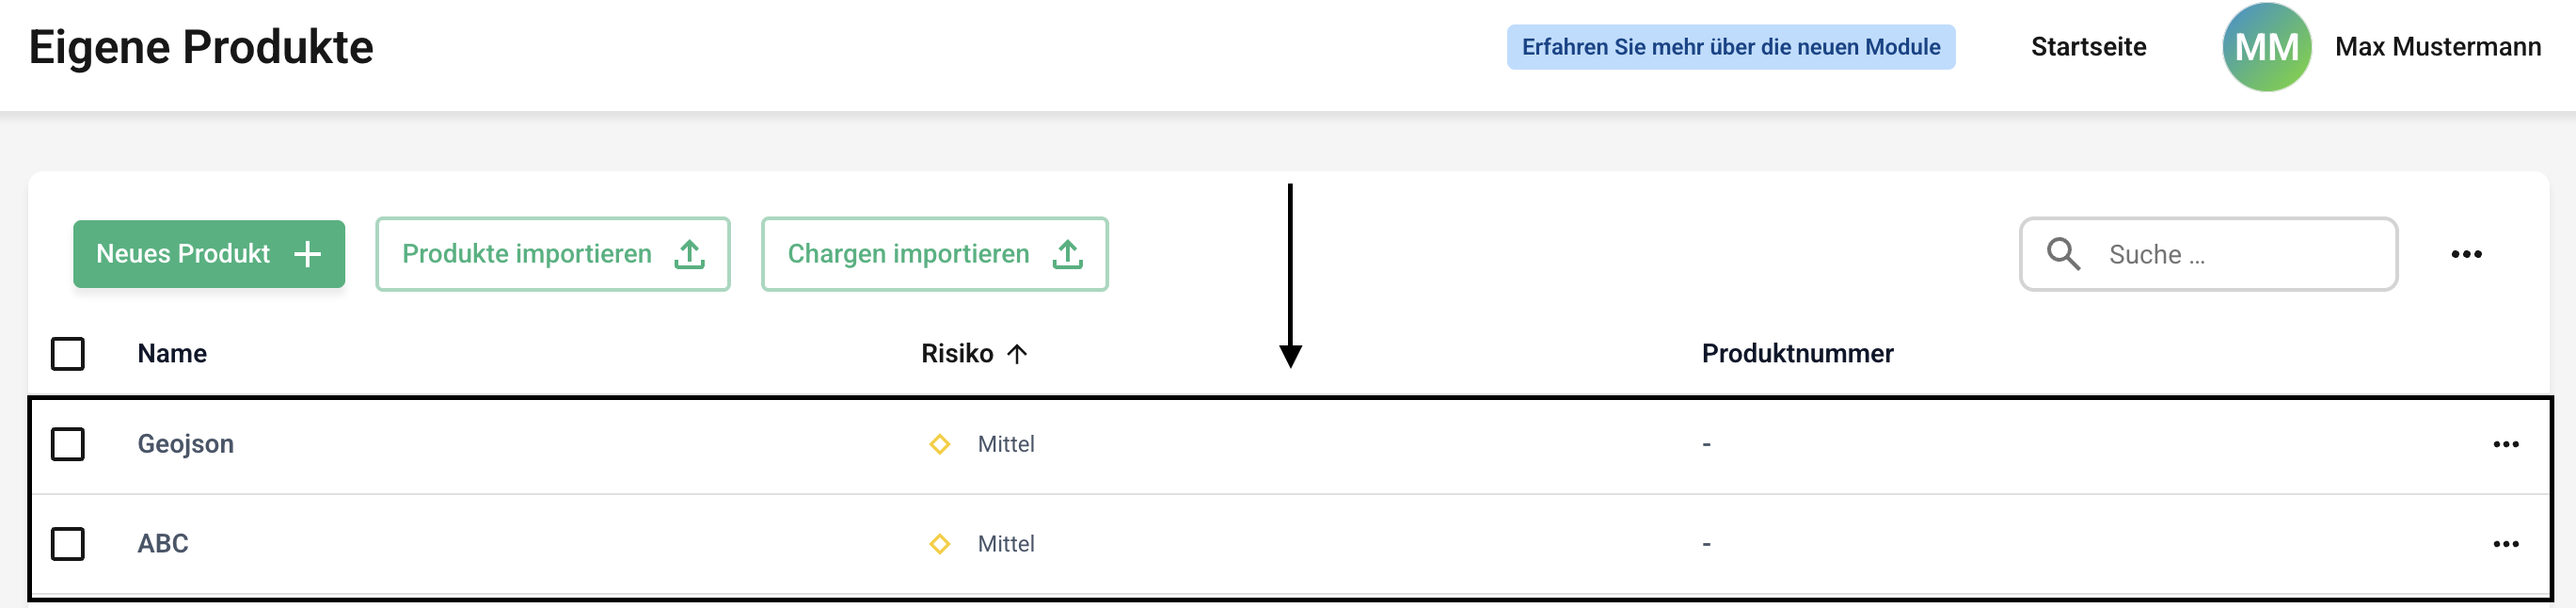Toggle the Risiko sort arrow

pos(1017,354)
